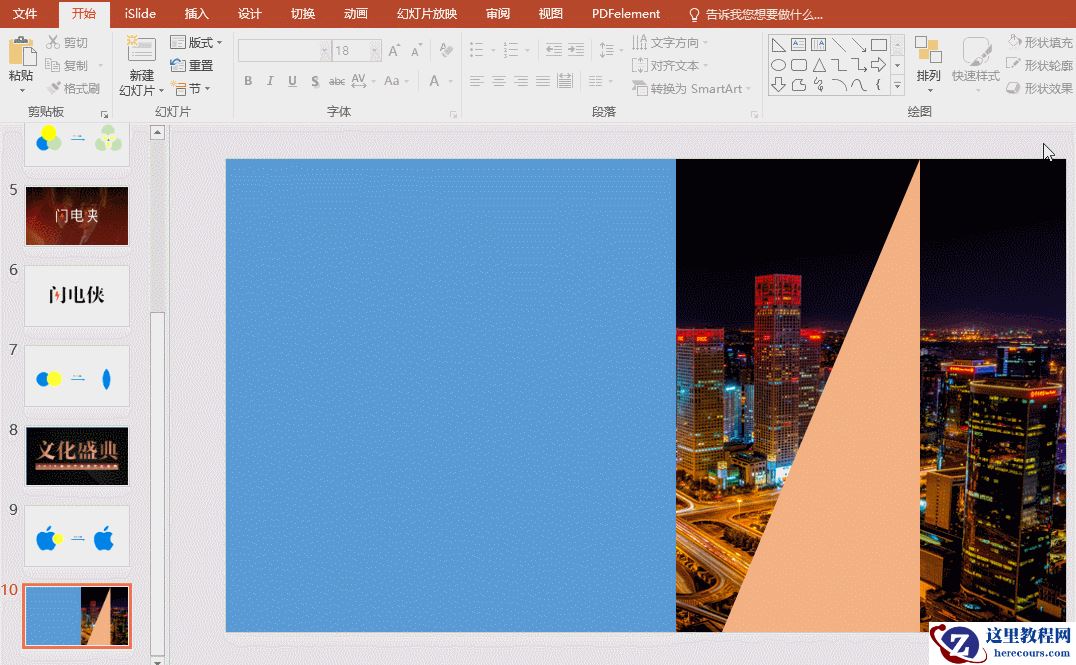
Task: Switch to the Animations (动画) tab
Action: (x=355, y=14)
